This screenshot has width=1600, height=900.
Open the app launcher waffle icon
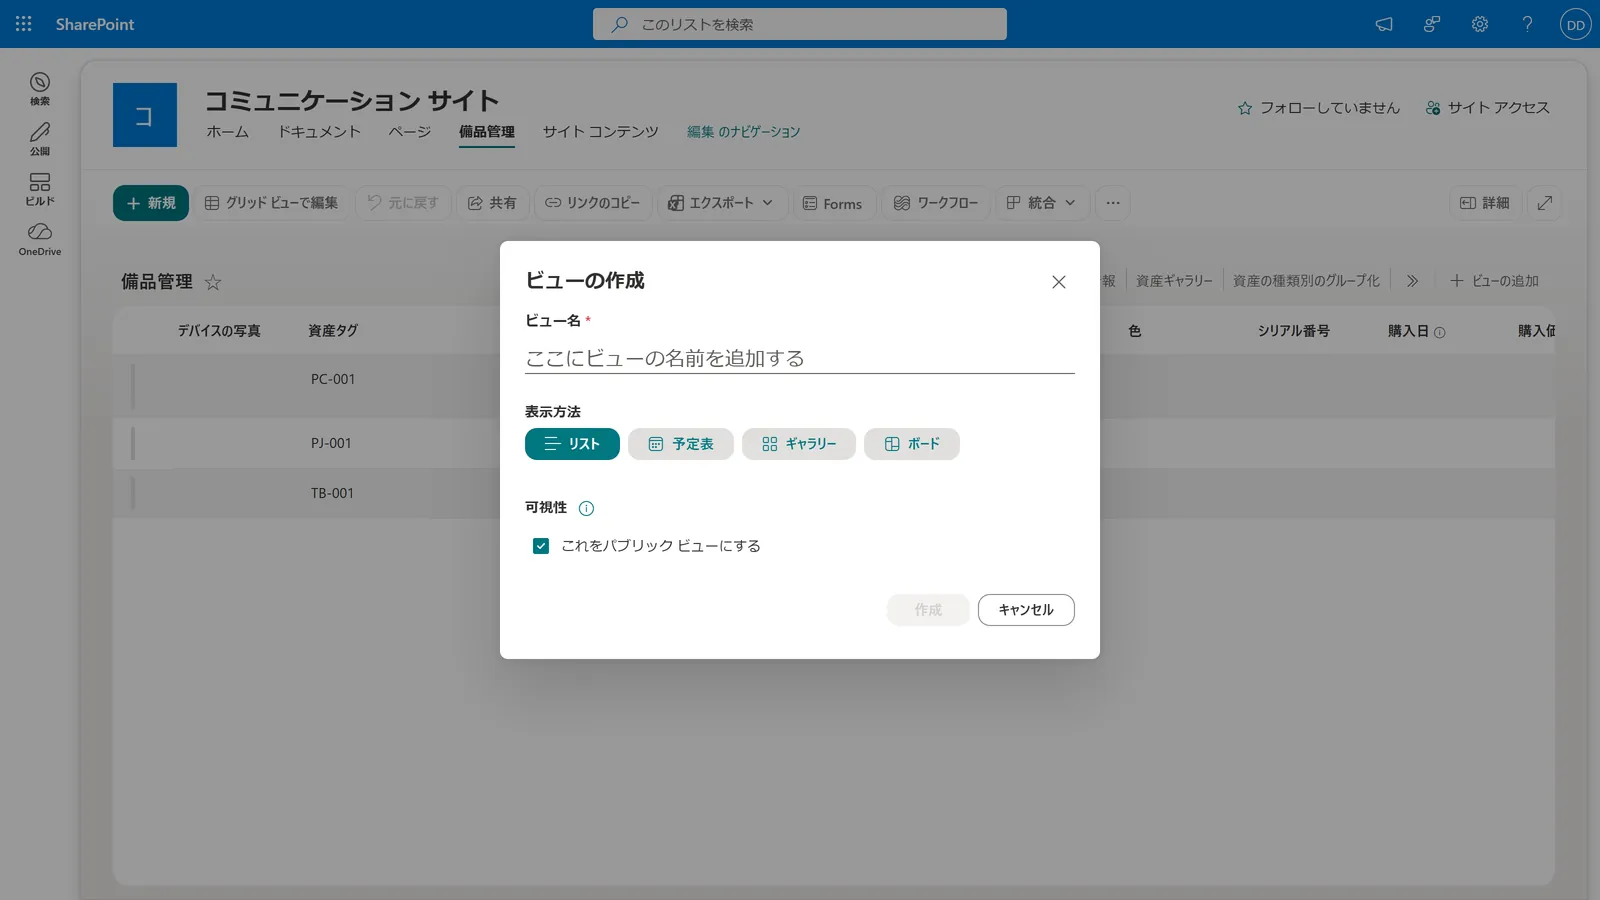point(24,24)
